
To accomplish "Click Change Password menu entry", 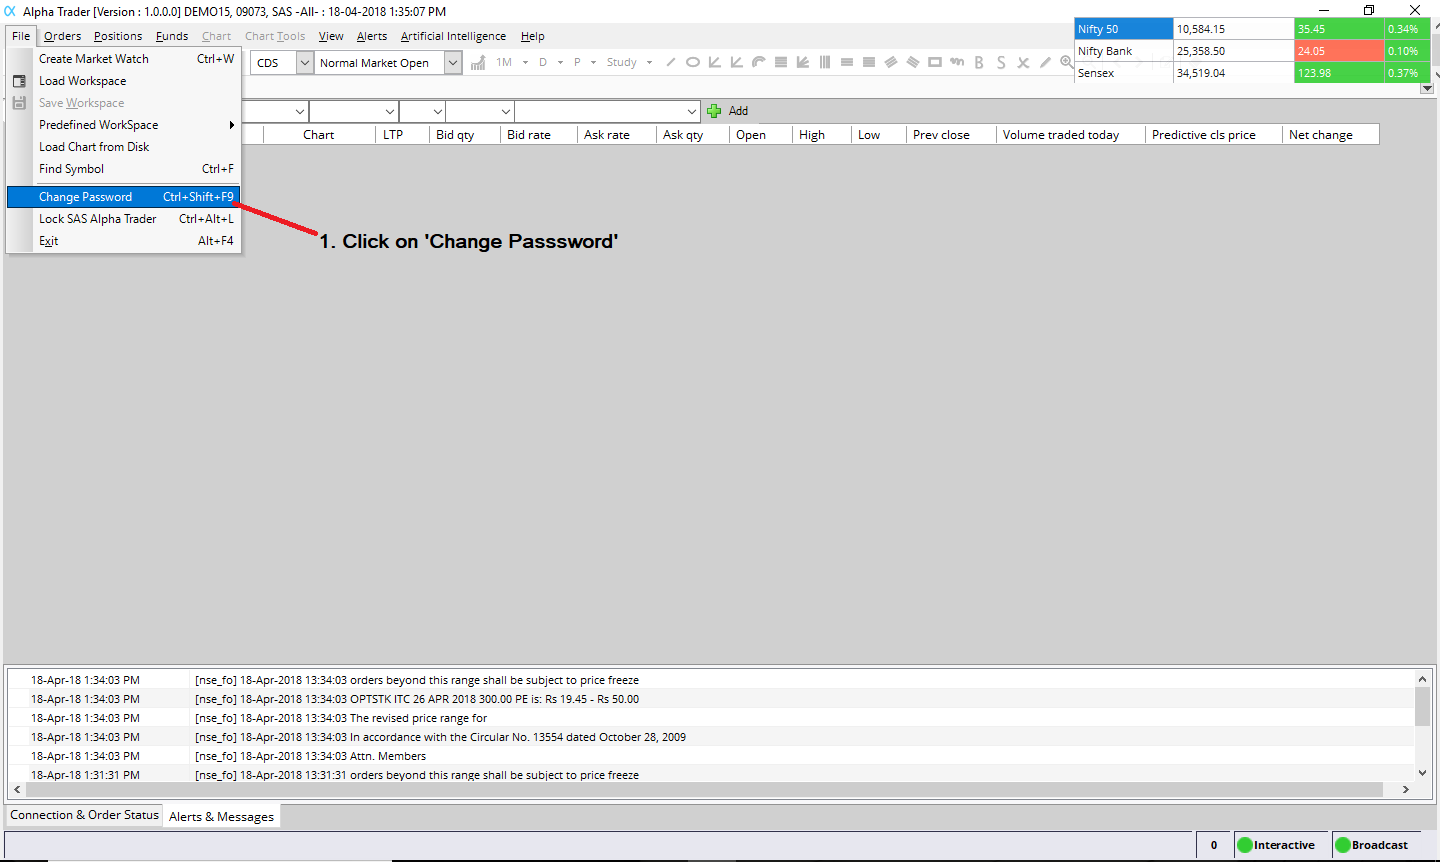I will 123,197.
